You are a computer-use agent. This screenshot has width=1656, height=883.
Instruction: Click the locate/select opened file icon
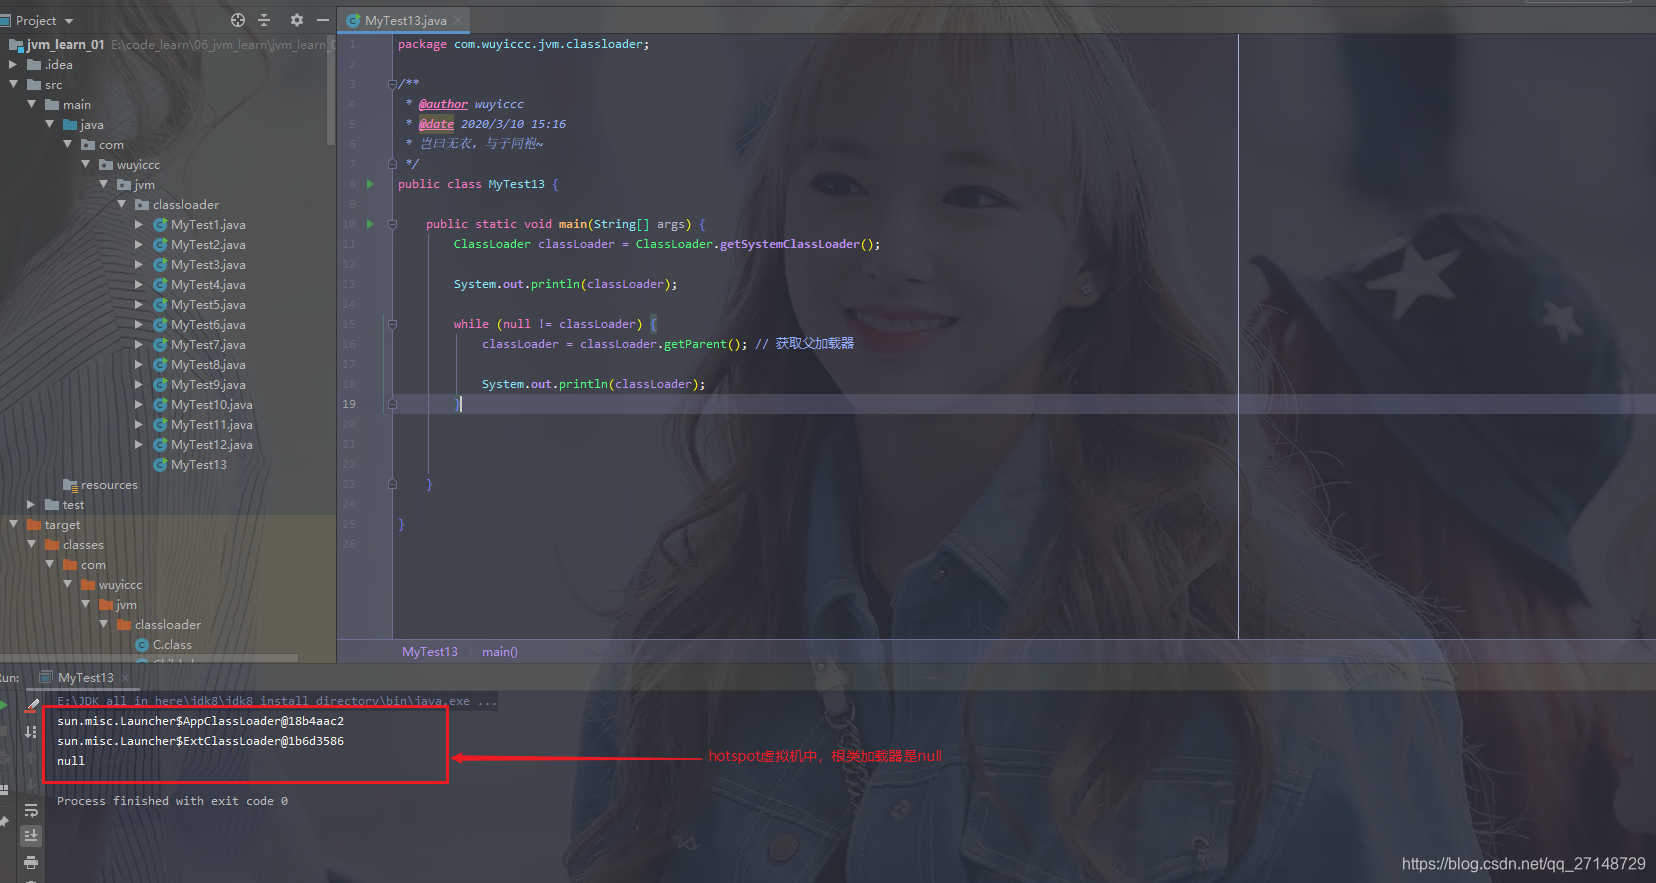237,20
